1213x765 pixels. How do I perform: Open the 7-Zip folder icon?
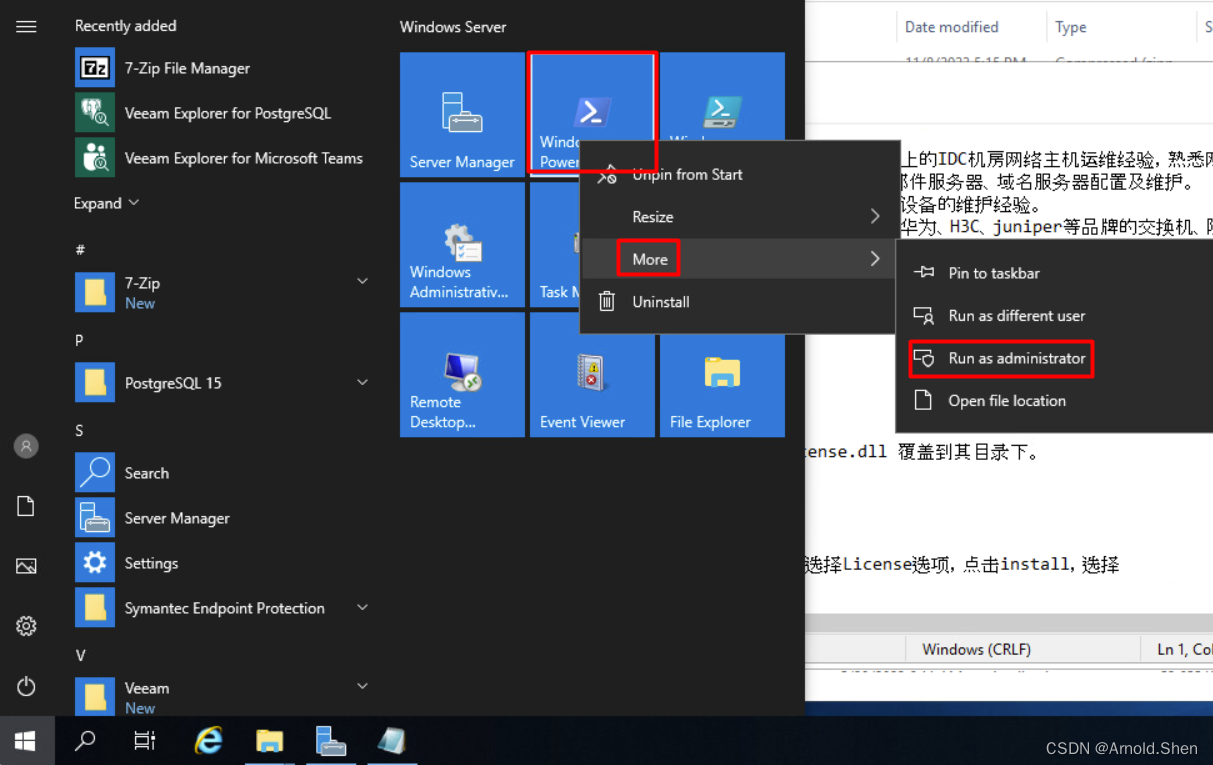click(x=95, y=293)
